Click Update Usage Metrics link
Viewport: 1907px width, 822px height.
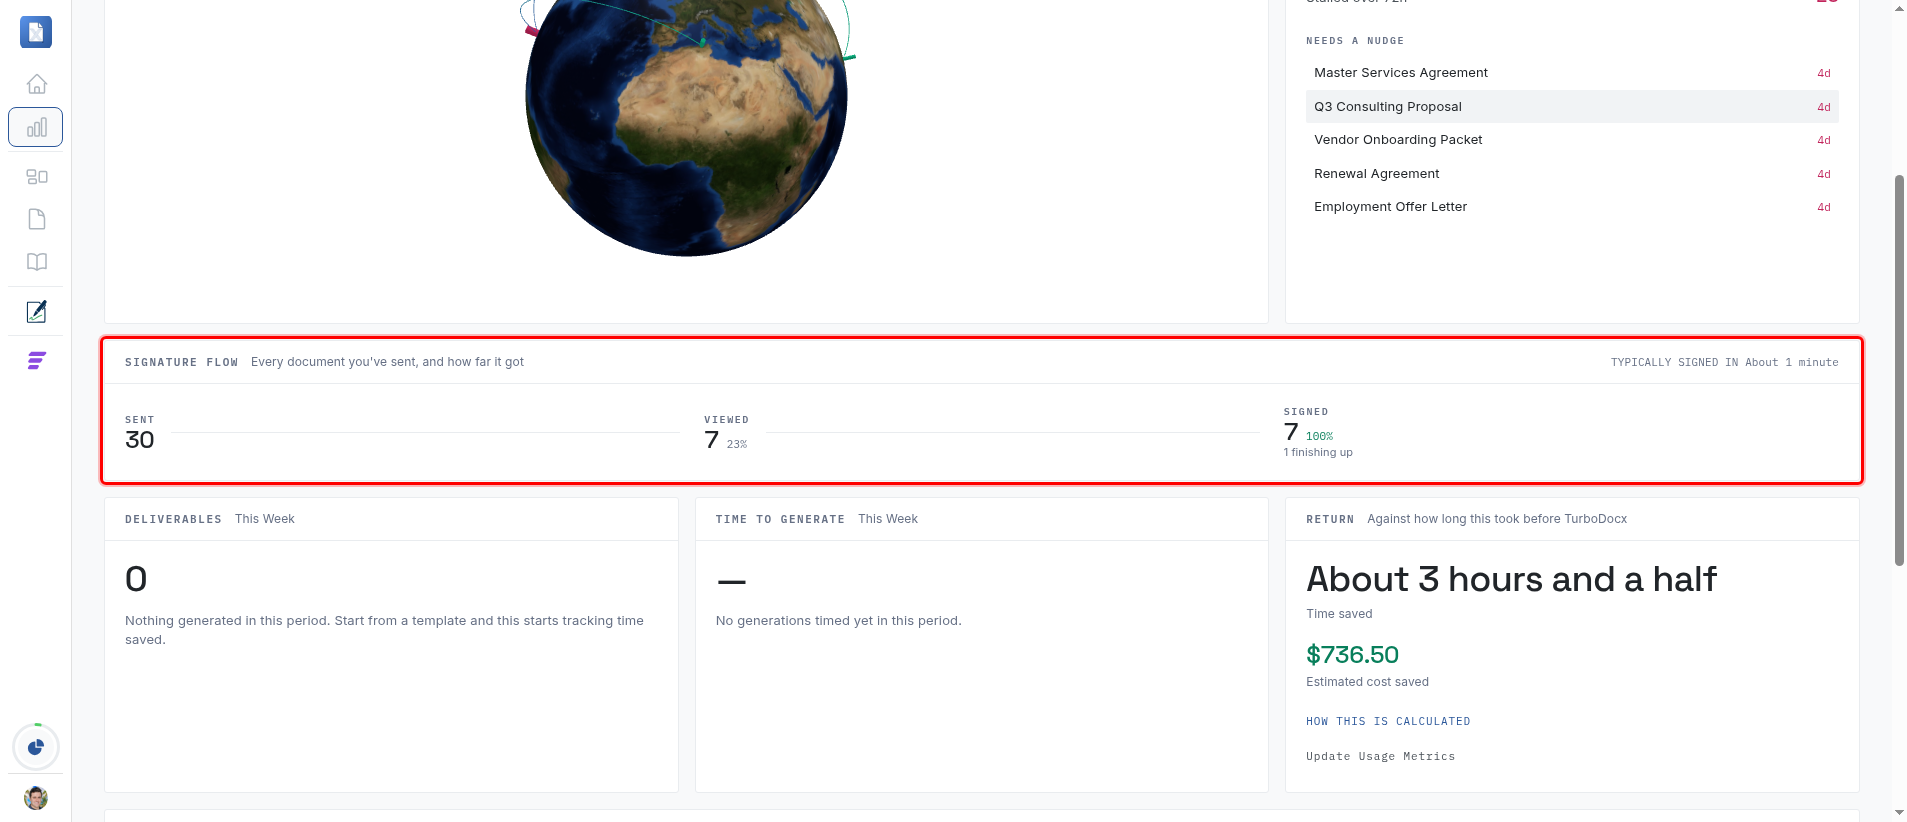click(1380, 756)
